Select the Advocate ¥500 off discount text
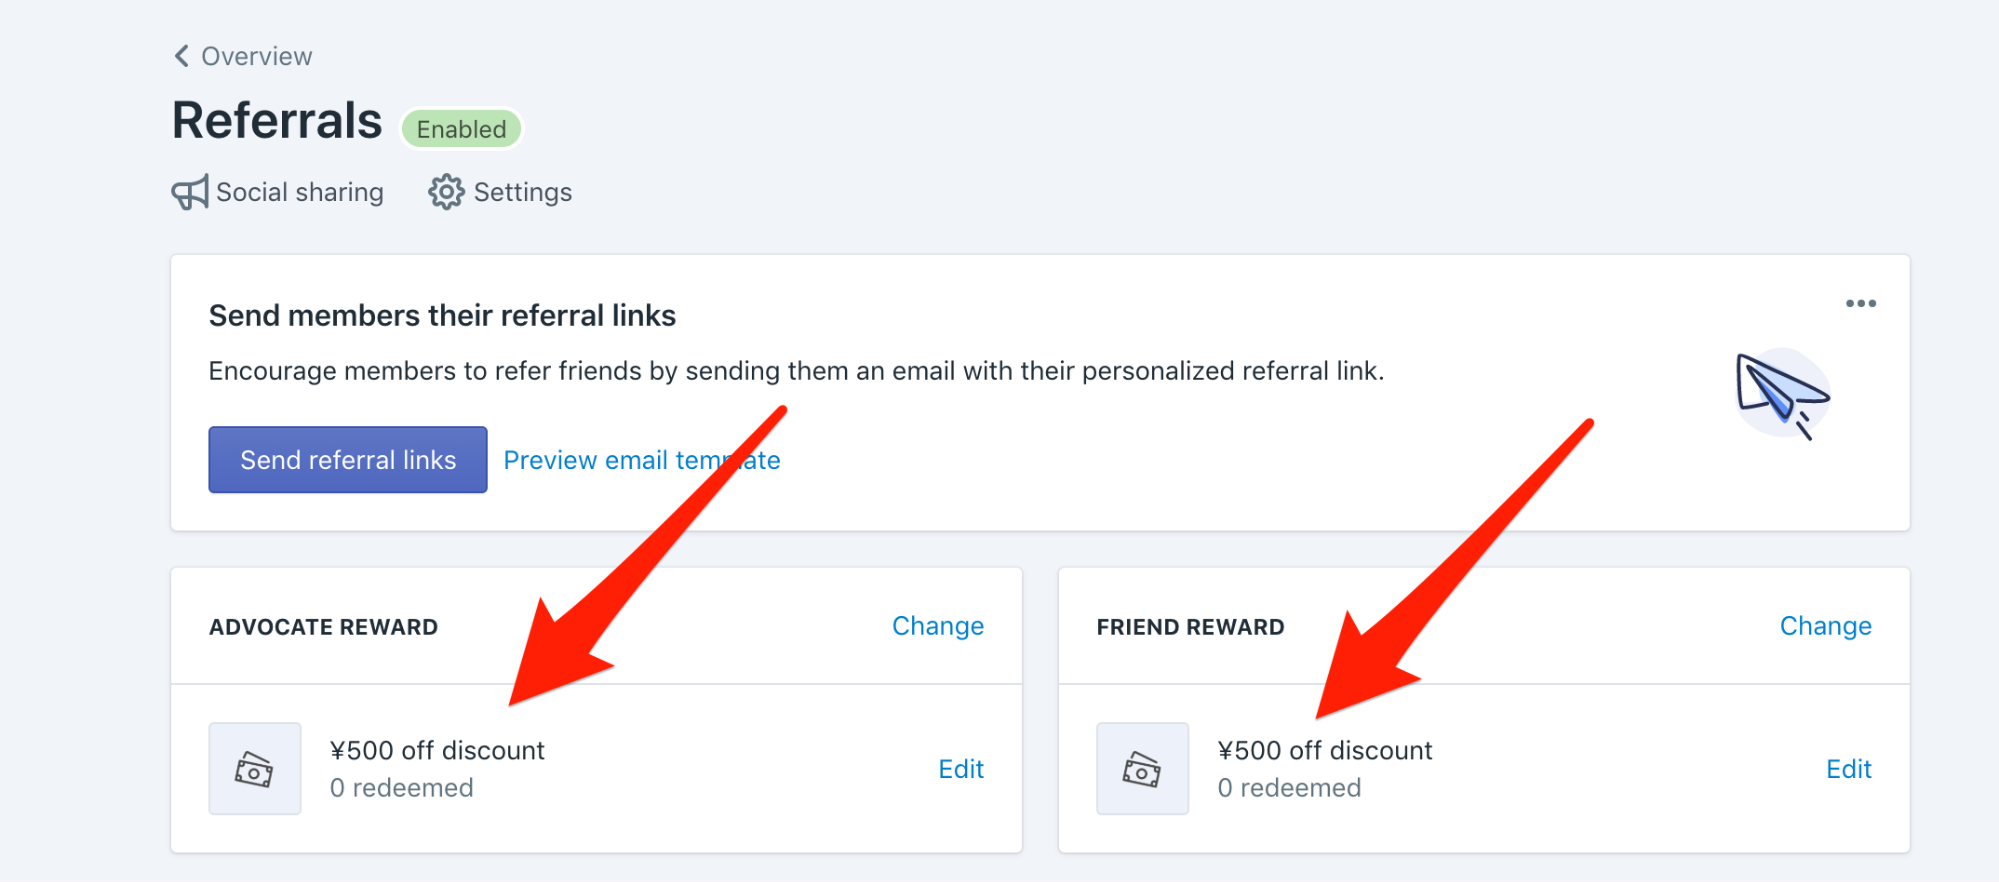The height and width of the screenshot is (883, 1999). 437,750
